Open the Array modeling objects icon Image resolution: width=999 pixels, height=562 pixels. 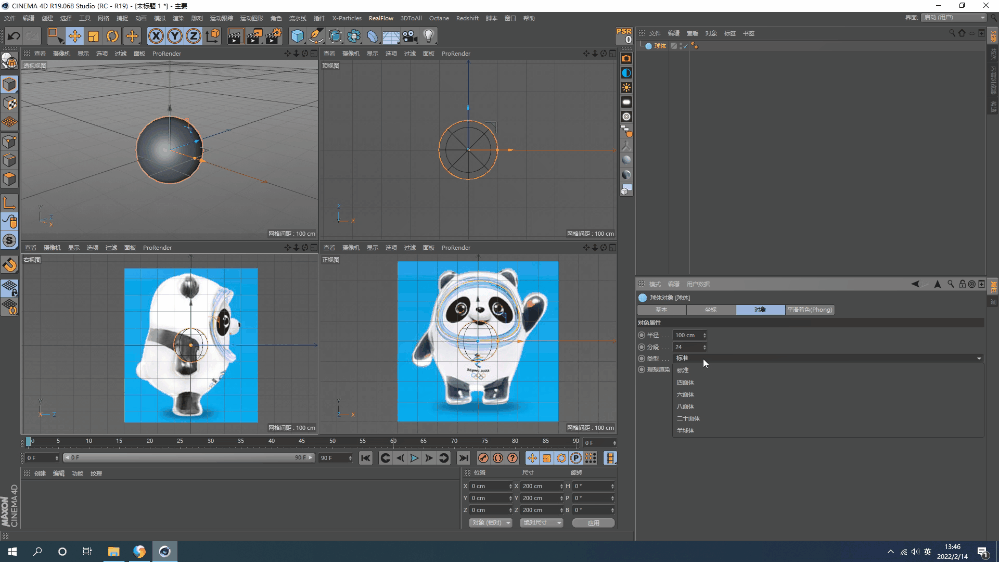354,36
